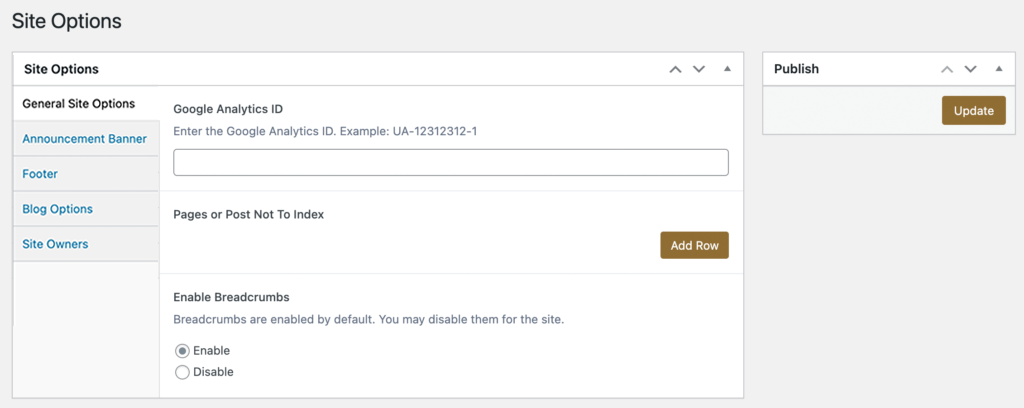Move Site Options panel up

[x=675, y=69]
